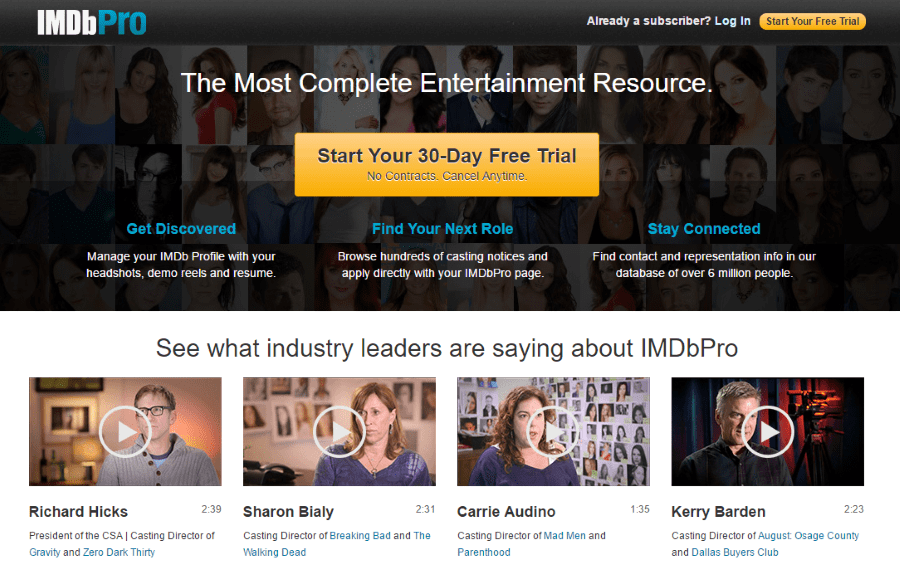Play the Sharon Bialy video
This screenshot has width=900, height=575.
click(x=339, y=432)
